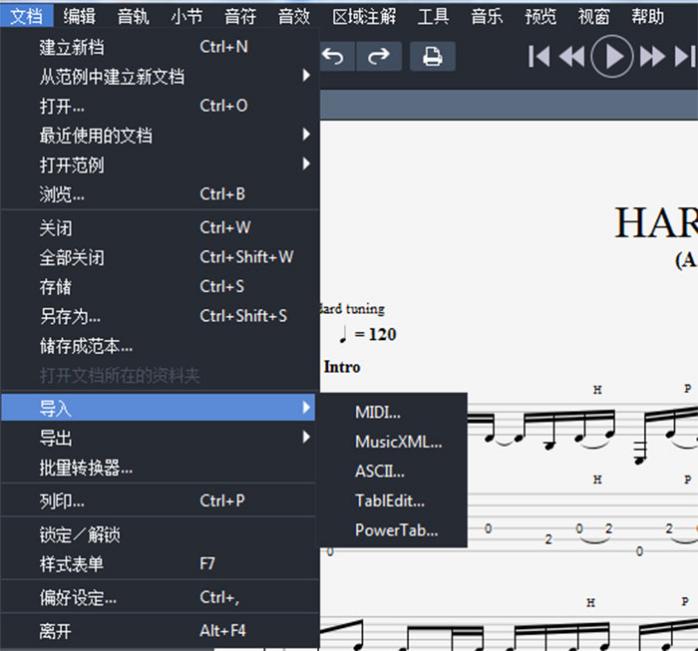The image size is (698, 651).
Task: Open the 音轨 menu
Action: pyautogui.click(x=133, y=16)
